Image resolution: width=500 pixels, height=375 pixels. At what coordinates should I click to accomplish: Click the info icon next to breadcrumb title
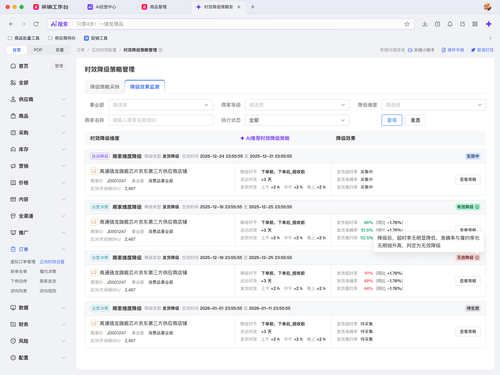click(x=160, y=50)
